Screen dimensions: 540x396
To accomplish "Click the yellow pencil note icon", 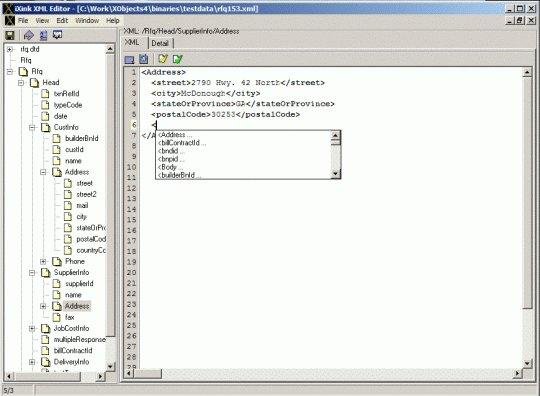I will pos(163,59).
